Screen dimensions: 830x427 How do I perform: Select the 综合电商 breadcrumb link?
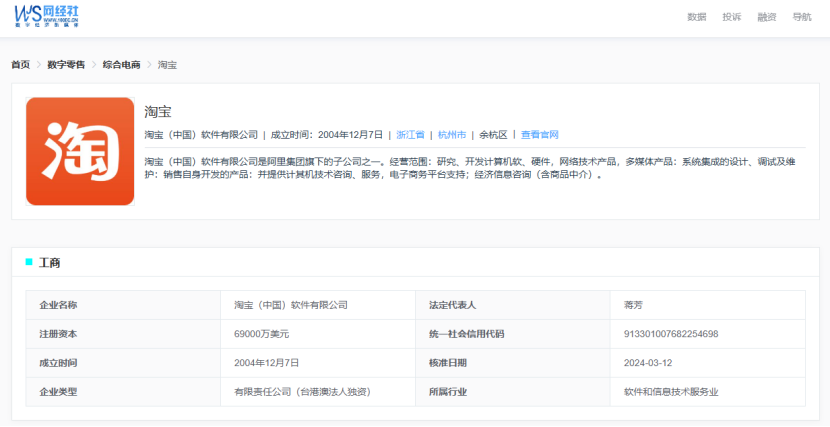[122, 65]
